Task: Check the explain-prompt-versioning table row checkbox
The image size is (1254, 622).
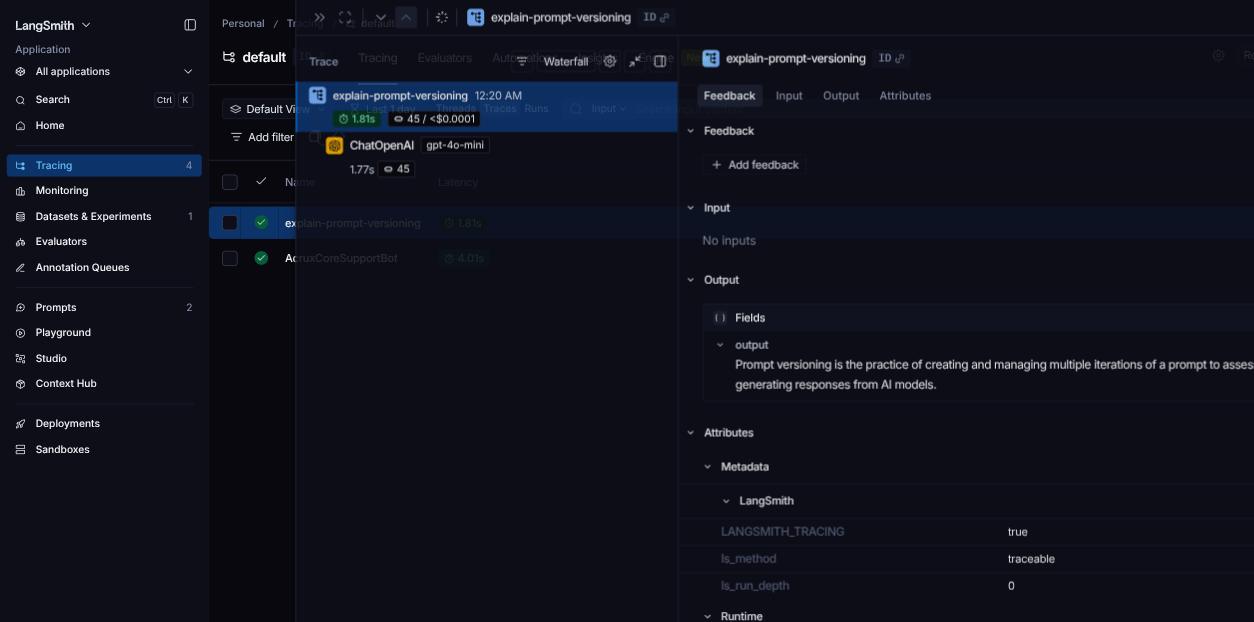Action: pos(230,223)
